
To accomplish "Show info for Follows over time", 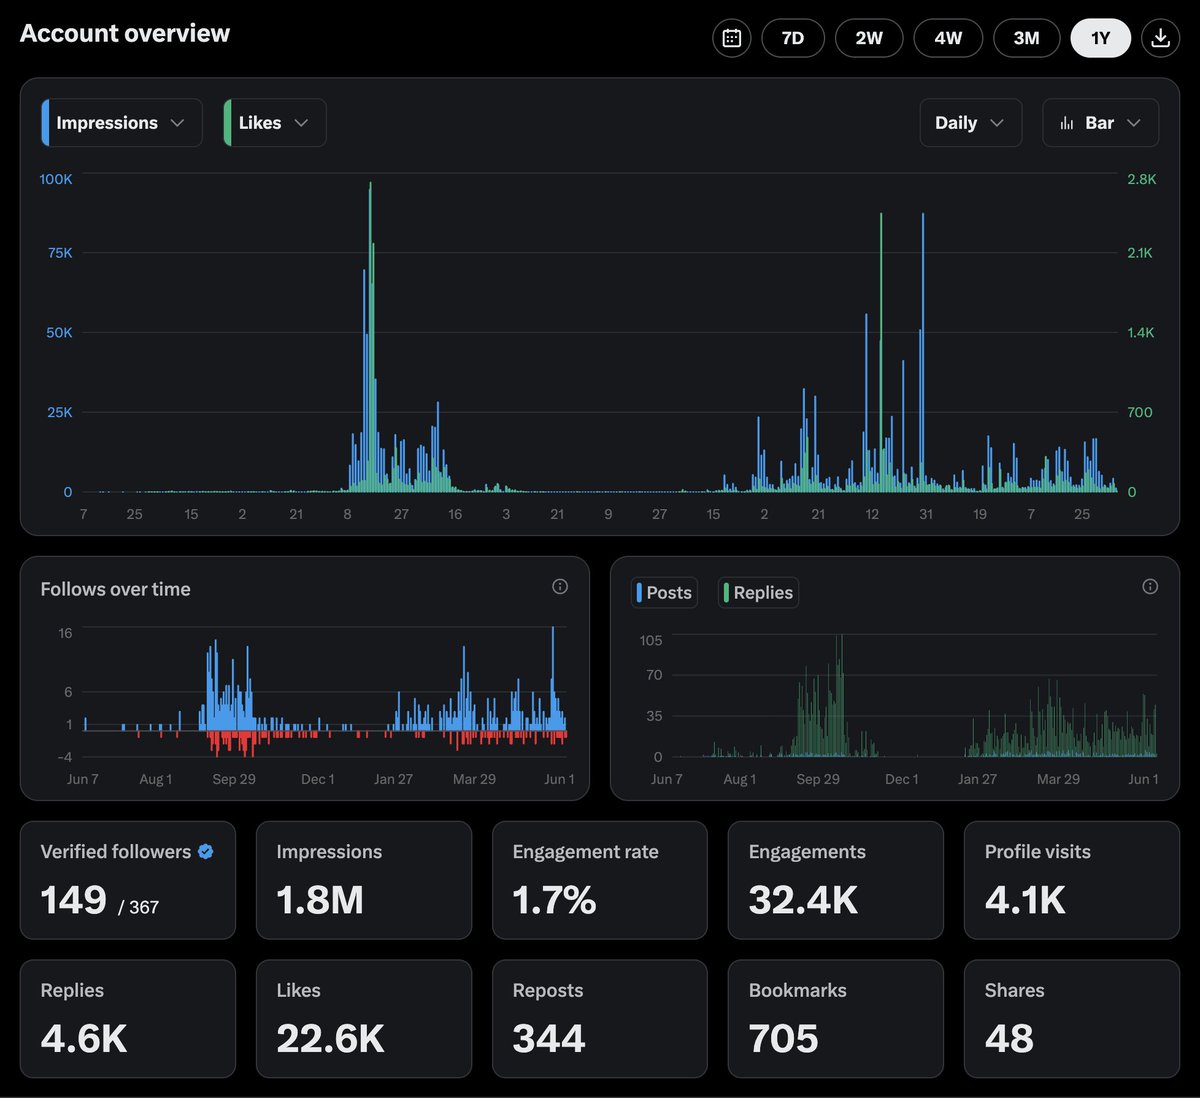I will click(560, 587).
